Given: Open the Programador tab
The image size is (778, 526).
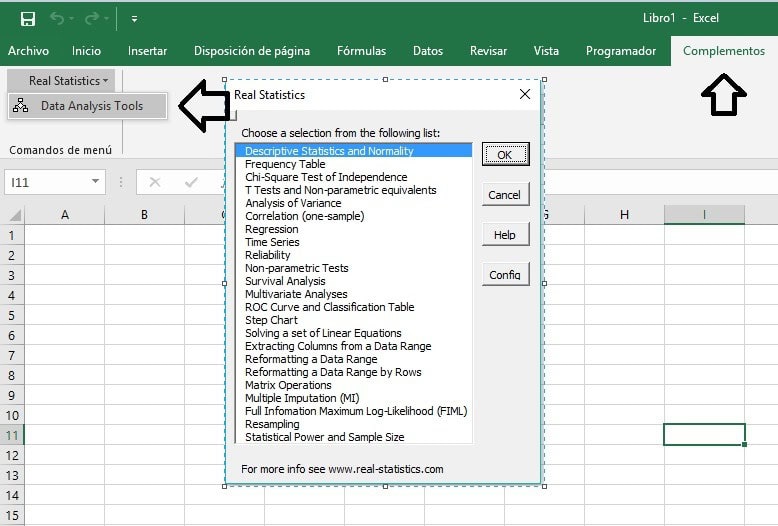Looking at the screenshot, I should (x=621, y=51).
